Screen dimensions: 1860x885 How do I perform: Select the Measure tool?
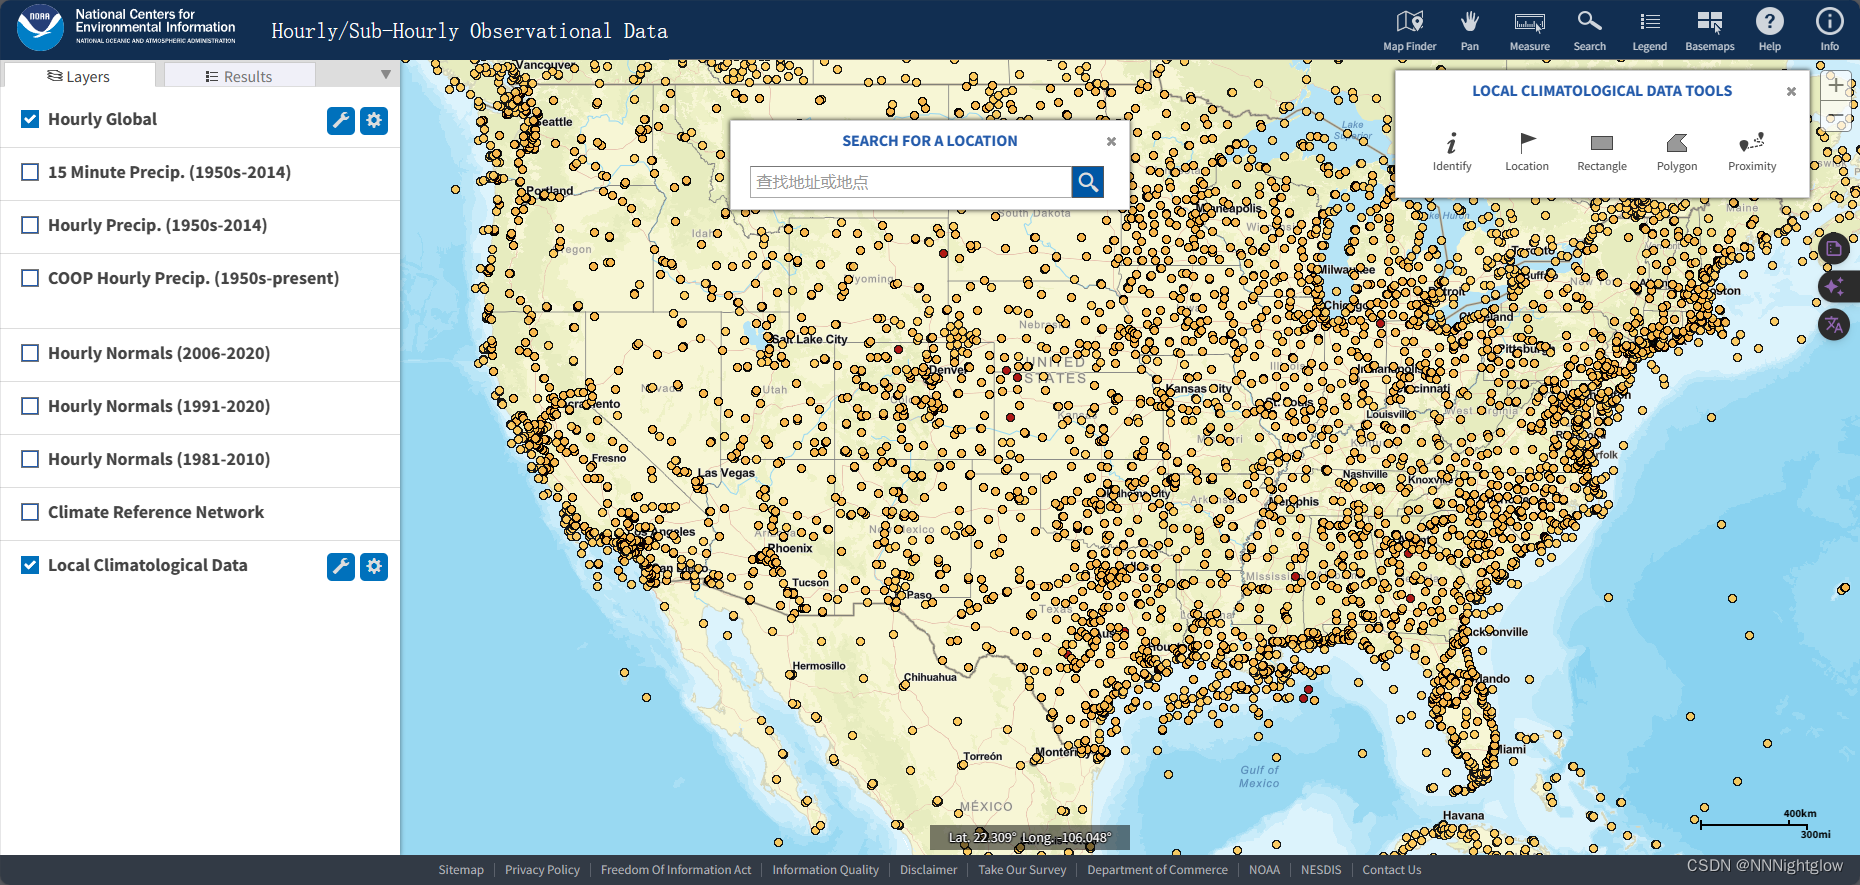[1529, 31]
